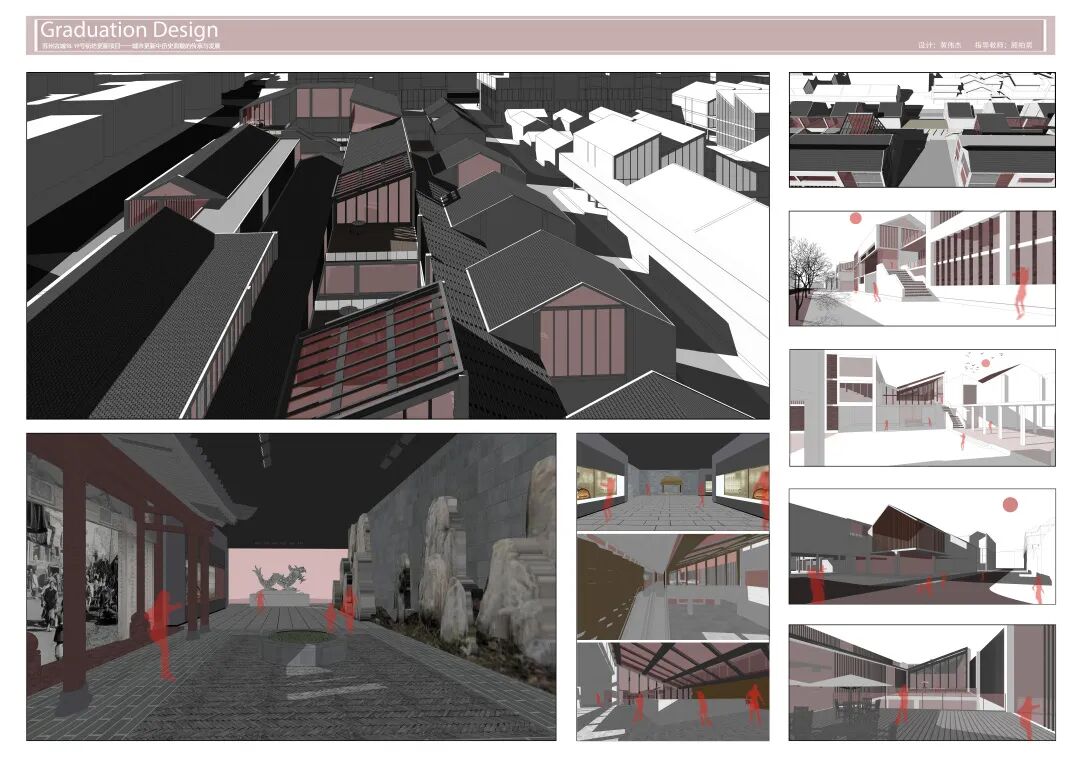Viewport: 1080px width, 763px height.
Task: Open the courtyard rendering with dragon sculpture
Action: [291, 587]
